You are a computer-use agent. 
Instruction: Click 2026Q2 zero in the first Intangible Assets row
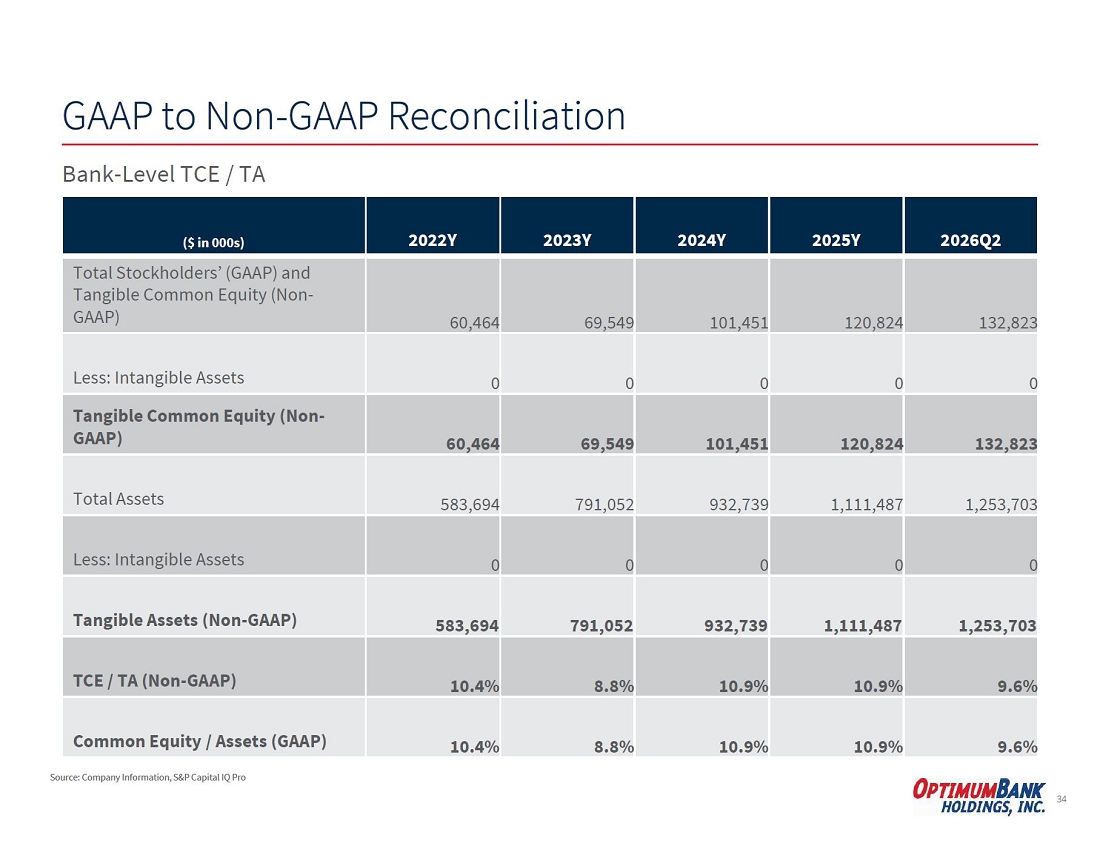[1033, 384]
